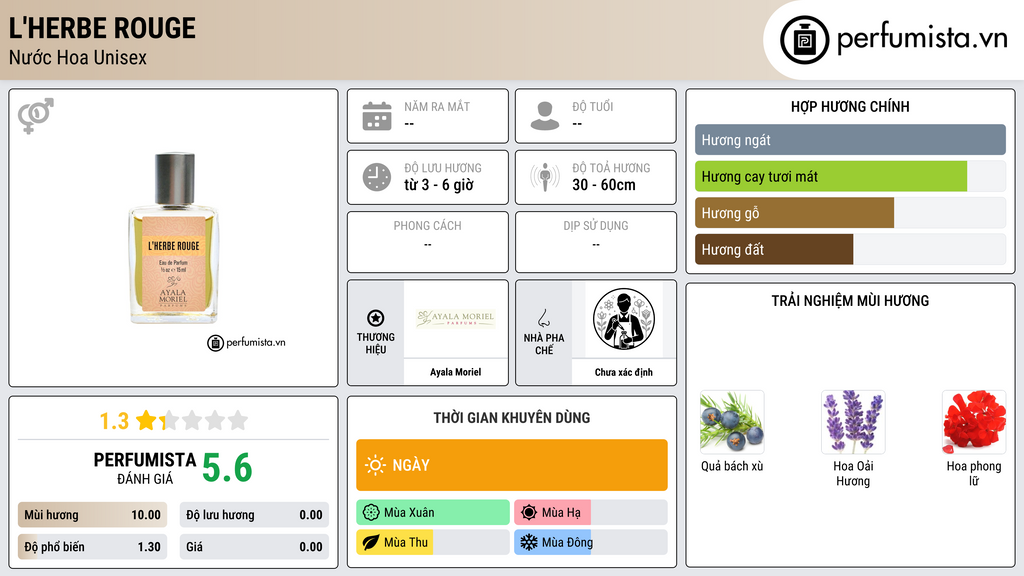
Task: Click the Độ lưu hương 0.00 score row
Action: pyautogui.click(x=254, y=515)
